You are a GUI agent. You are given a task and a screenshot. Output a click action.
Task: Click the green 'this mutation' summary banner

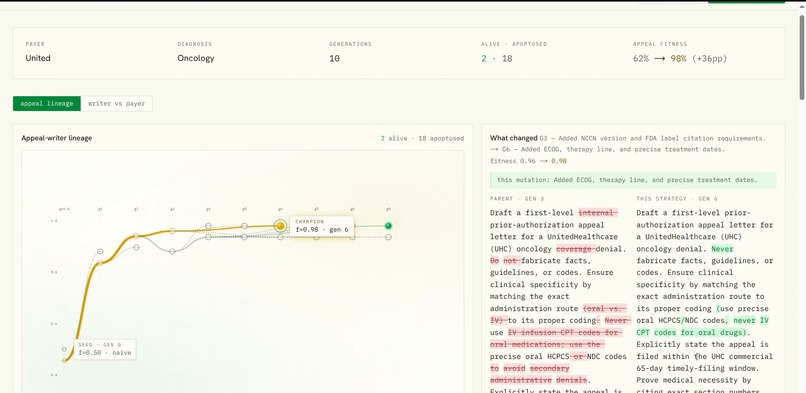coord(633,180)
